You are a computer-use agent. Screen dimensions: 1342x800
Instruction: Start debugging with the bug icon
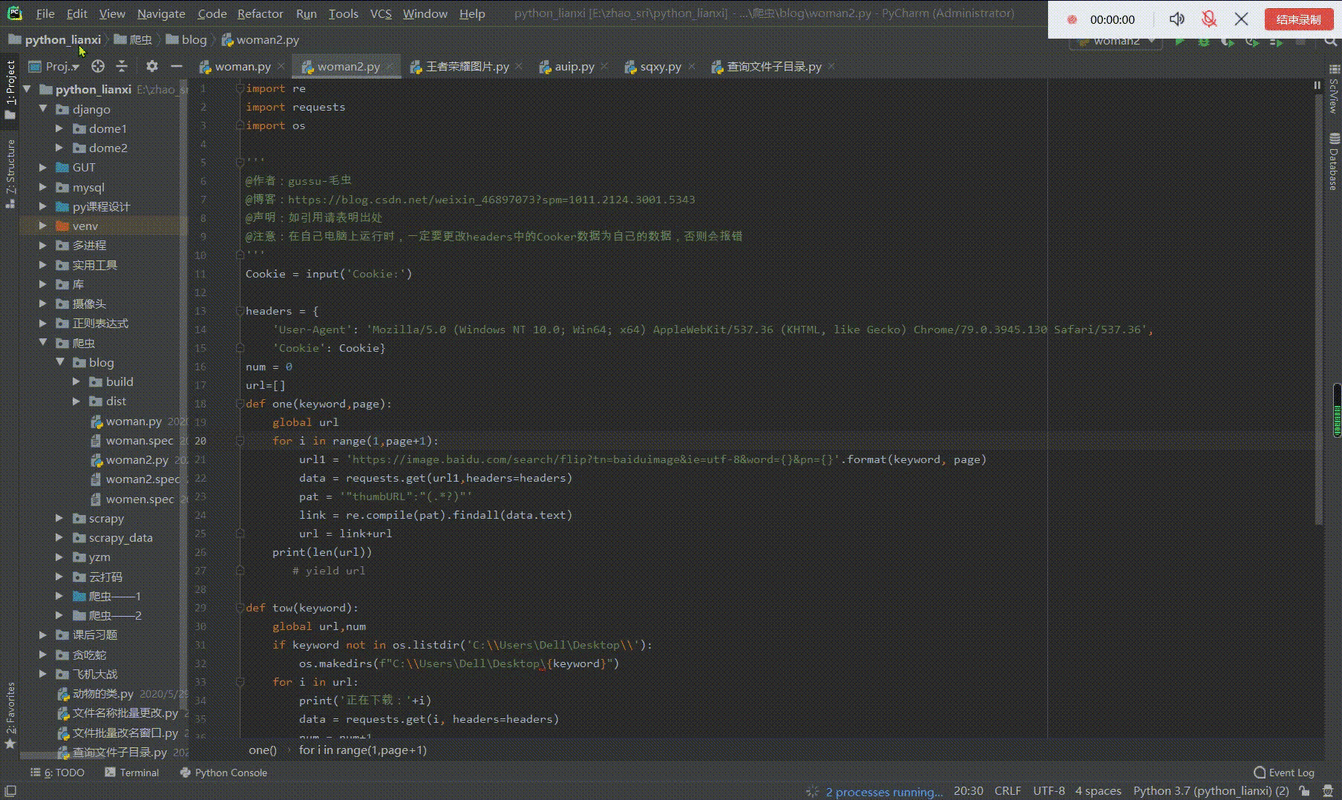point(1204,41)
